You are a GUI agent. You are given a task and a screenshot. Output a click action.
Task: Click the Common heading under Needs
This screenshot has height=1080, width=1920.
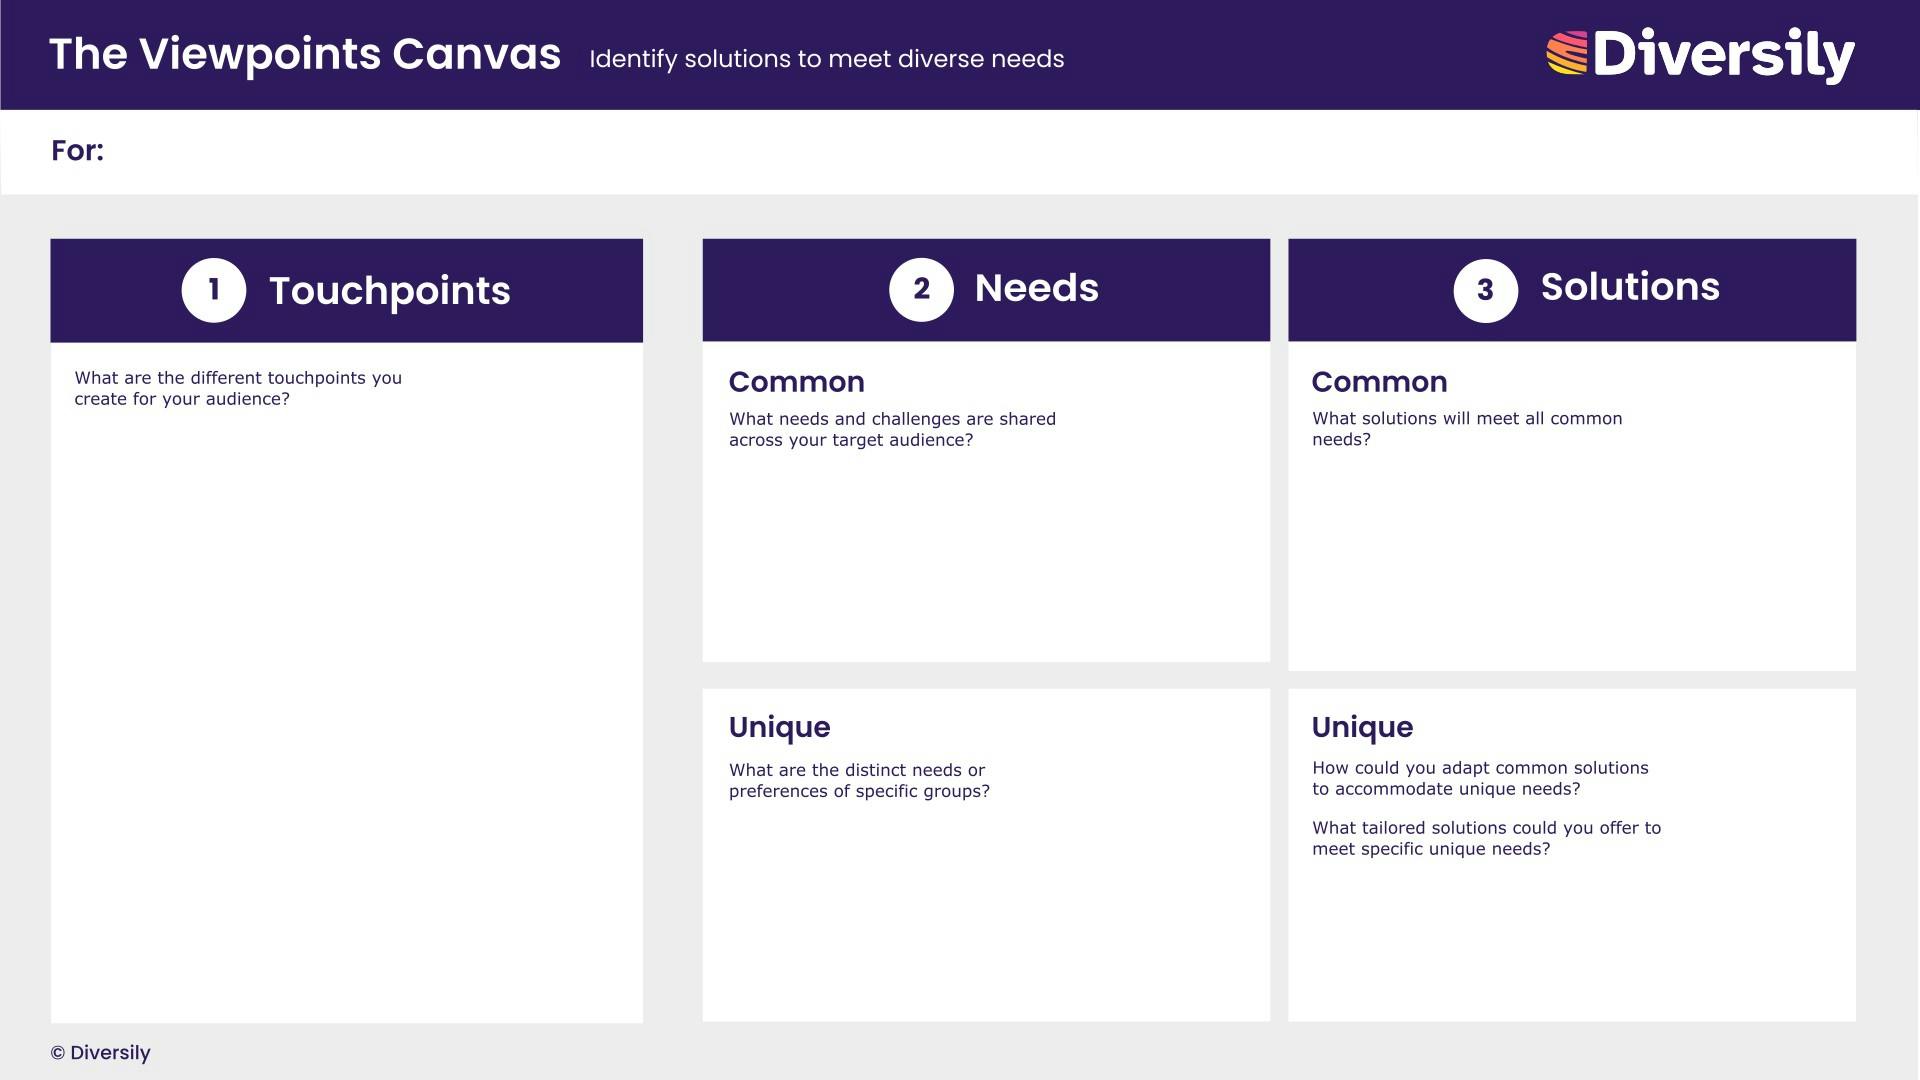[x=796, y=382]
